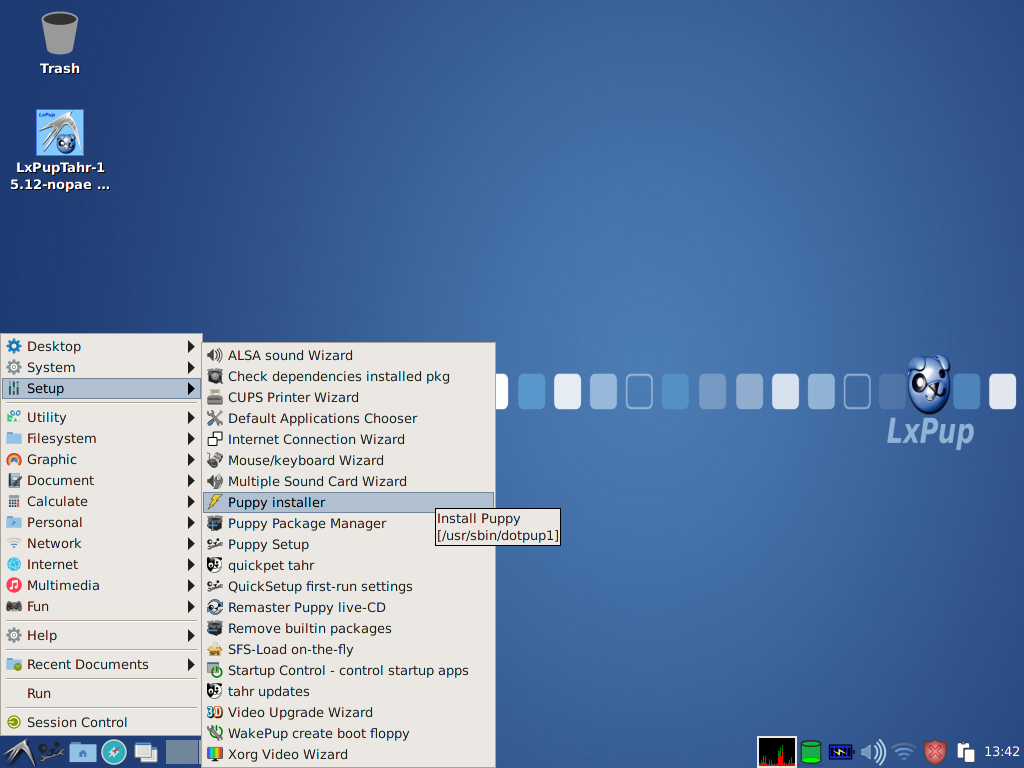The height and width of the screenshot is (768, 1024).
Task: Expand the Recent Documents submenu arrow
Action: pyautogui.click(x=191, y=664)
